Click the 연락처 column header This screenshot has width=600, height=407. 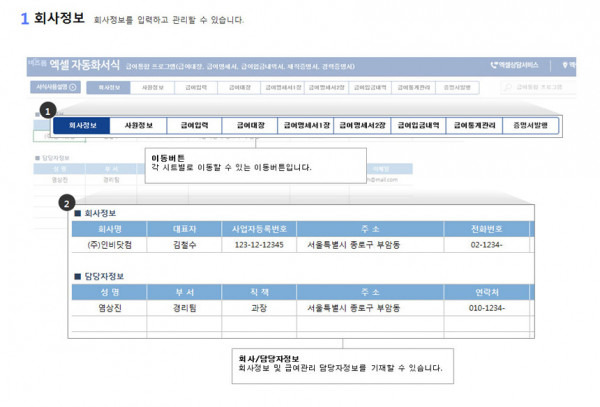tap(486, 292)
